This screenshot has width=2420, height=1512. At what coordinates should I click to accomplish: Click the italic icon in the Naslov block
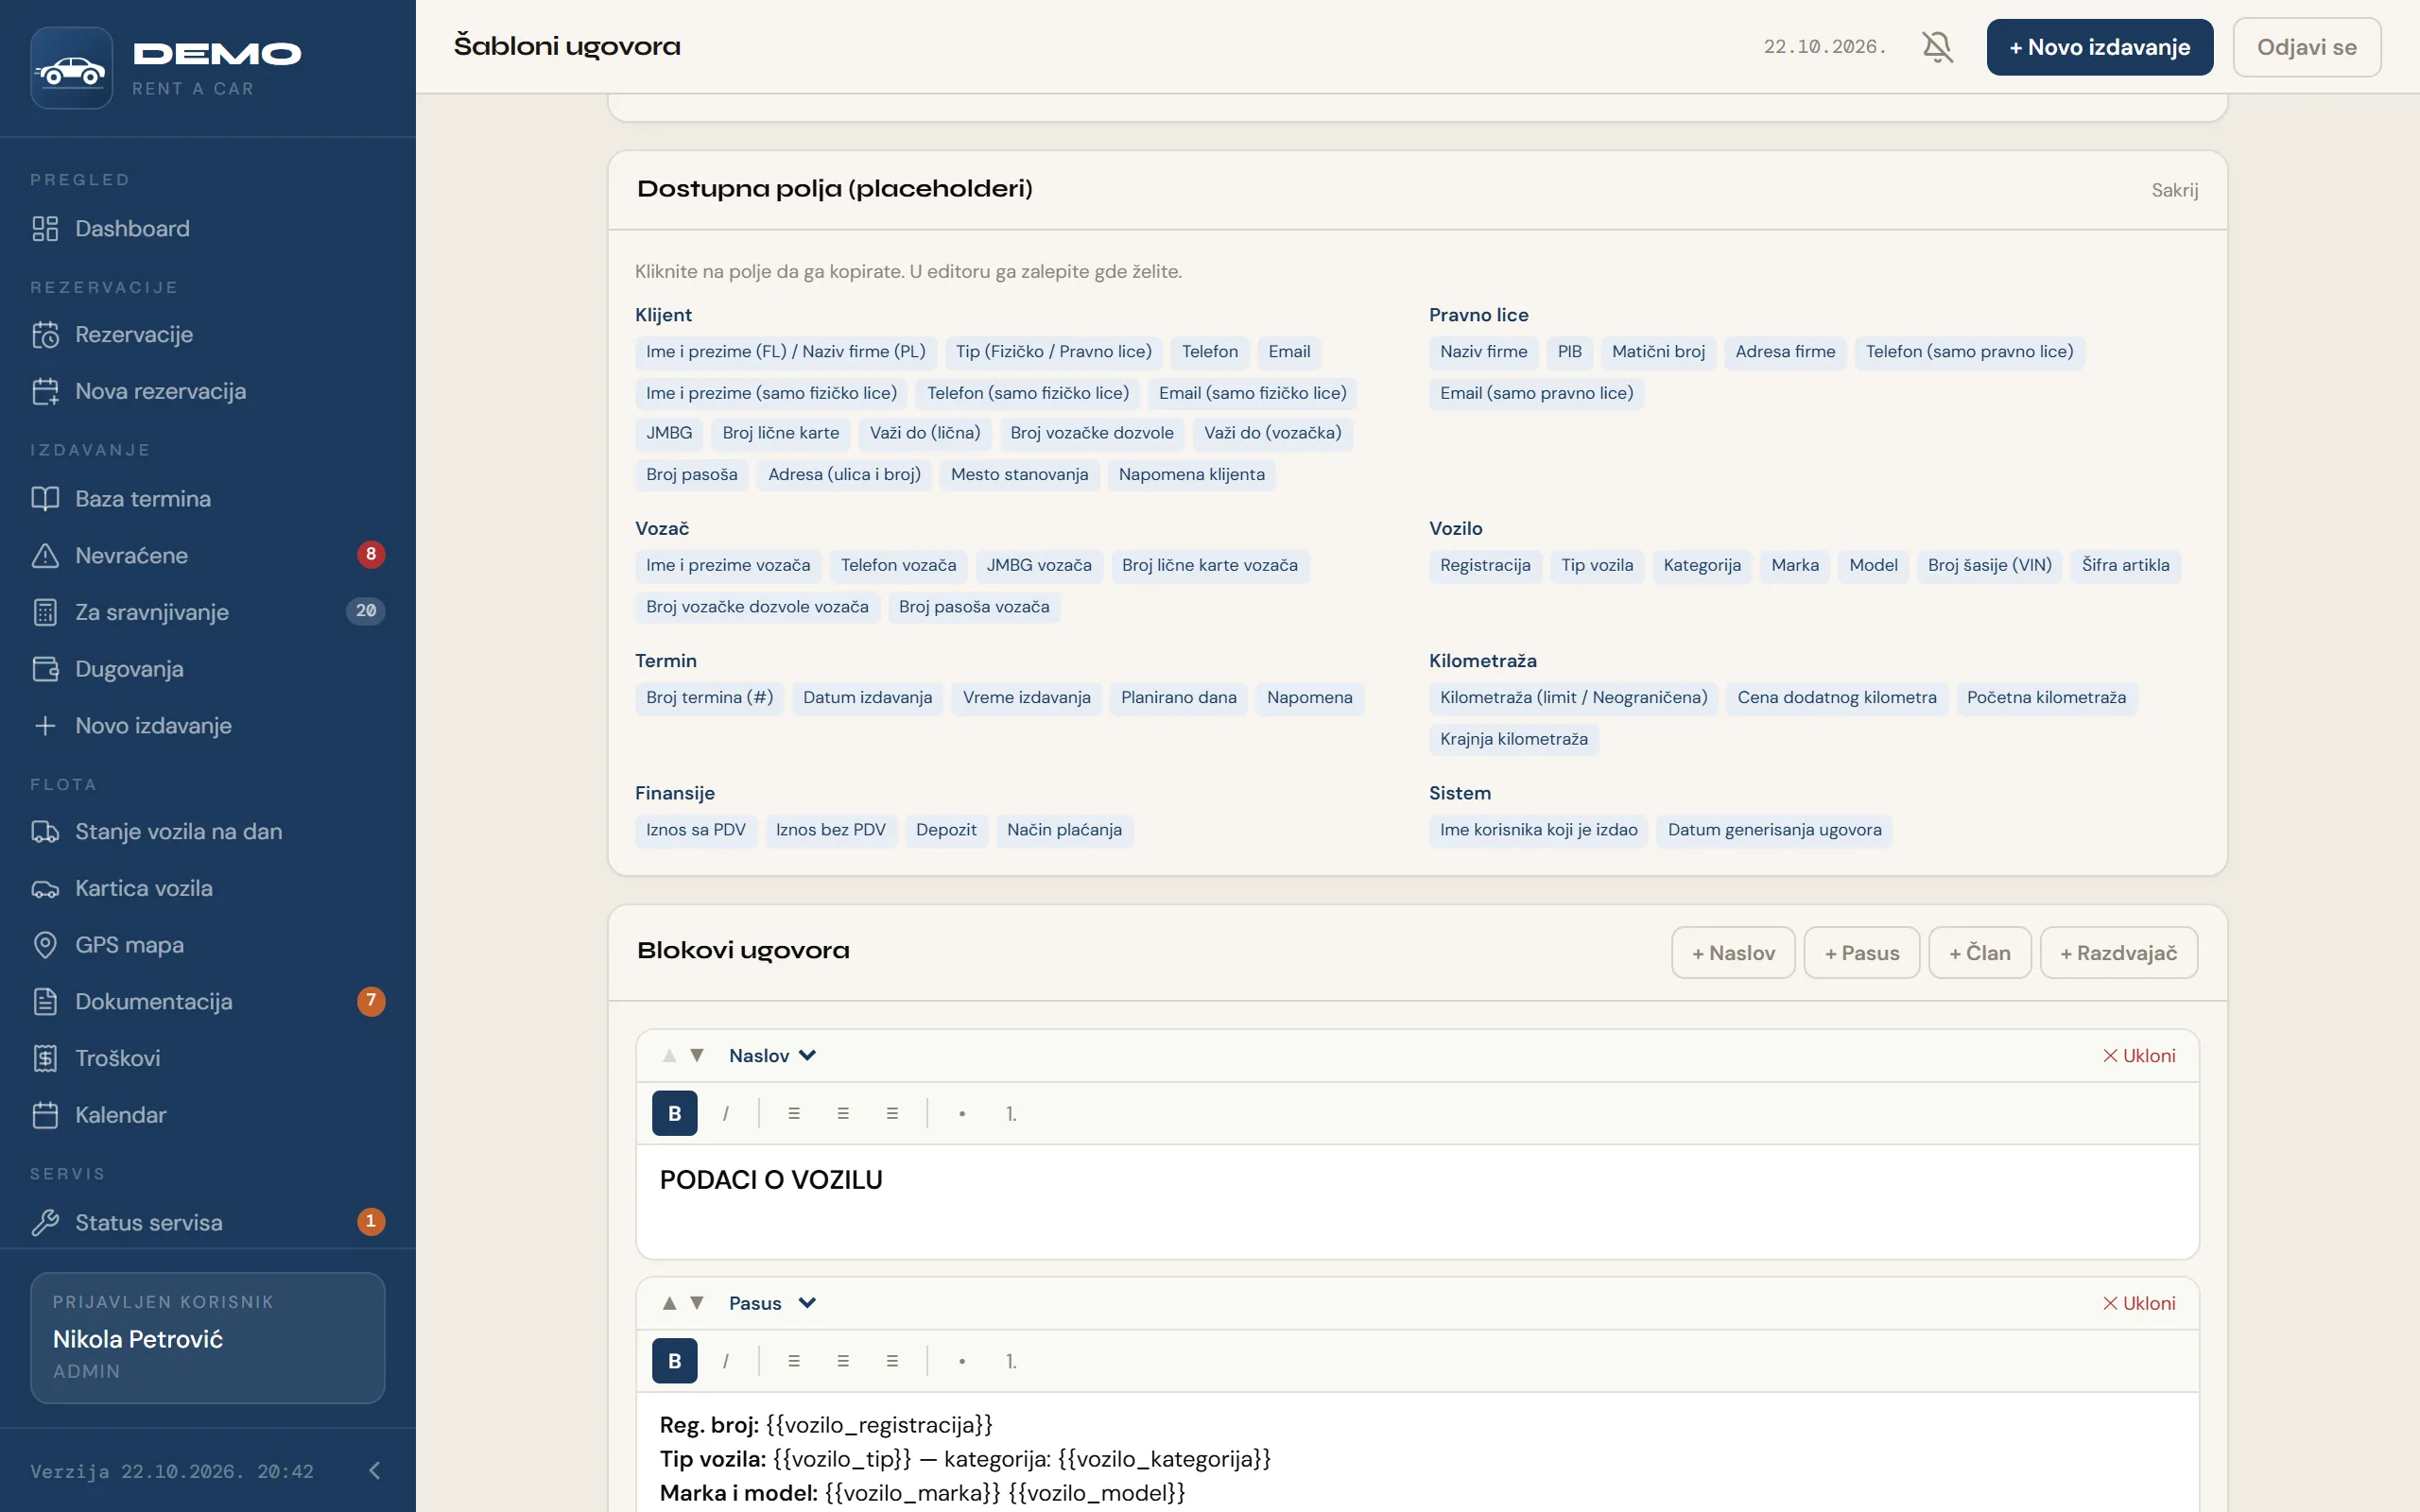point(725,1113)
